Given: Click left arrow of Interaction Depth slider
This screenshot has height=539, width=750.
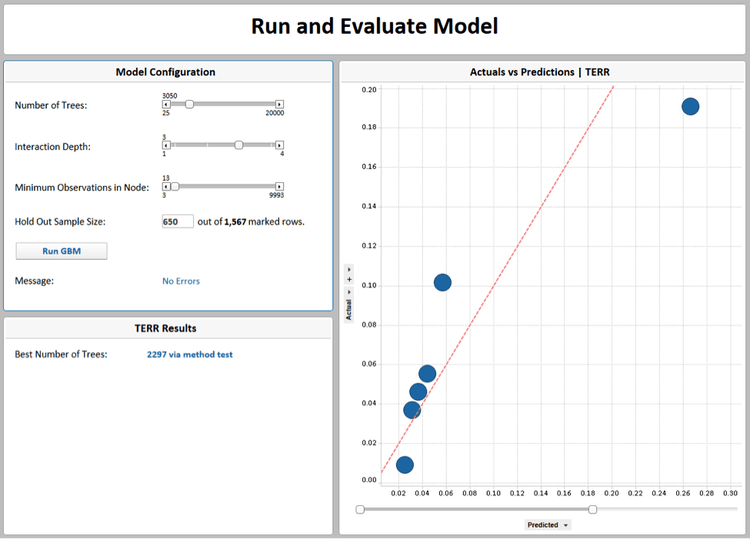Looking at the screenshot, I should (166, 145).
